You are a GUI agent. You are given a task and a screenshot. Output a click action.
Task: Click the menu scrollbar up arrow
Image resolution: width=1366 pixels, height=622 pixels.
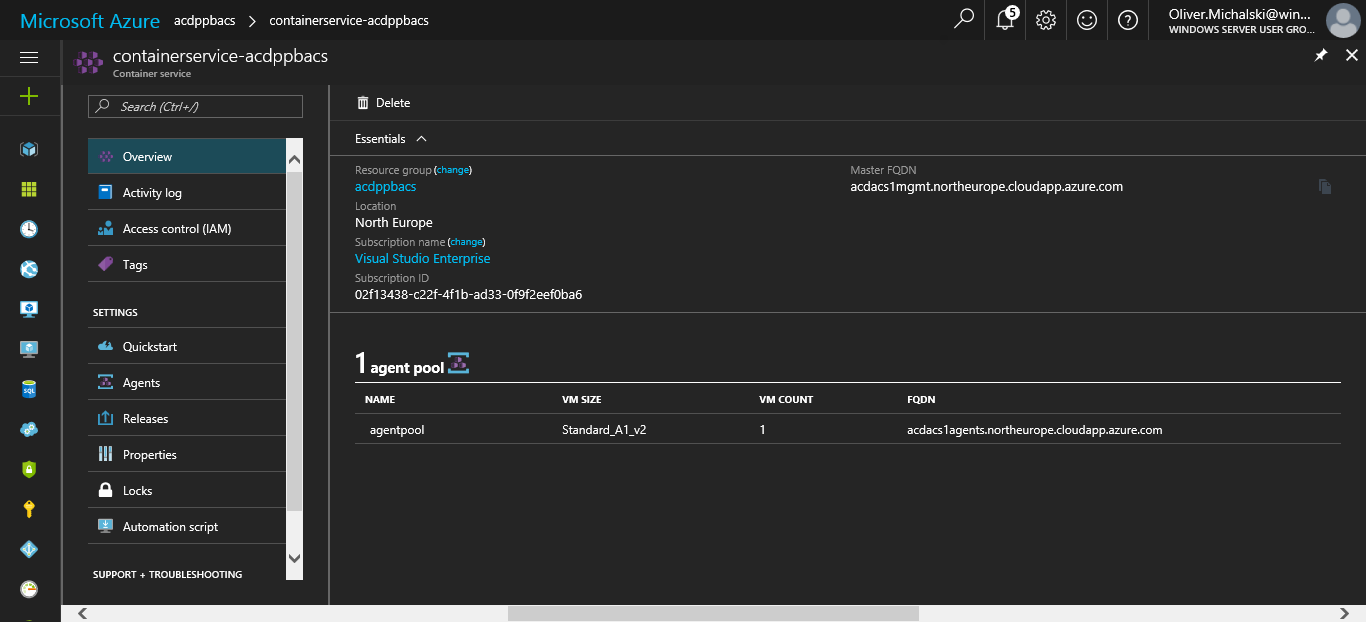click(x=294, y=159)
